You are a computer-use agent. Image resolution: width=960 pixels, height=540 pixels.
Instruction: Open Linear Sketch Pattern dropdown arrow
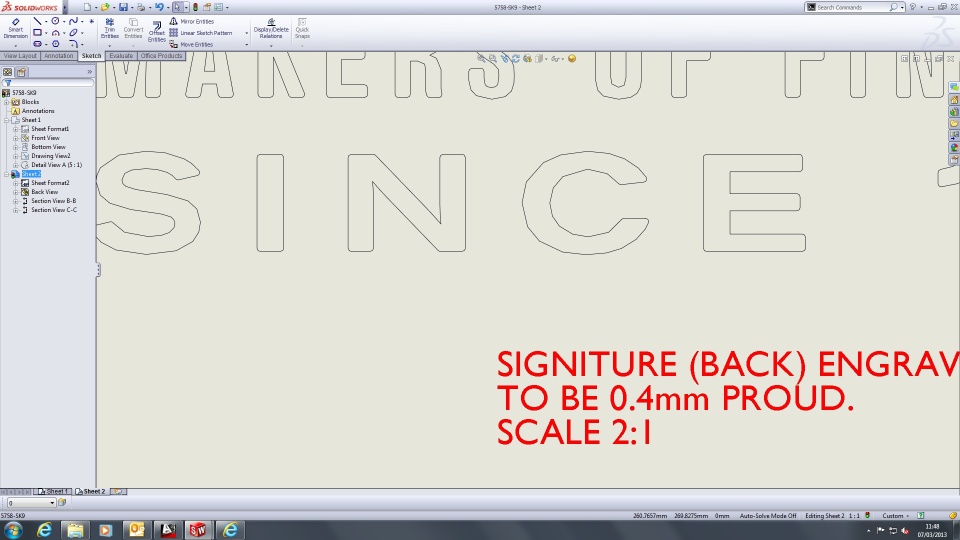click(247, 33)
